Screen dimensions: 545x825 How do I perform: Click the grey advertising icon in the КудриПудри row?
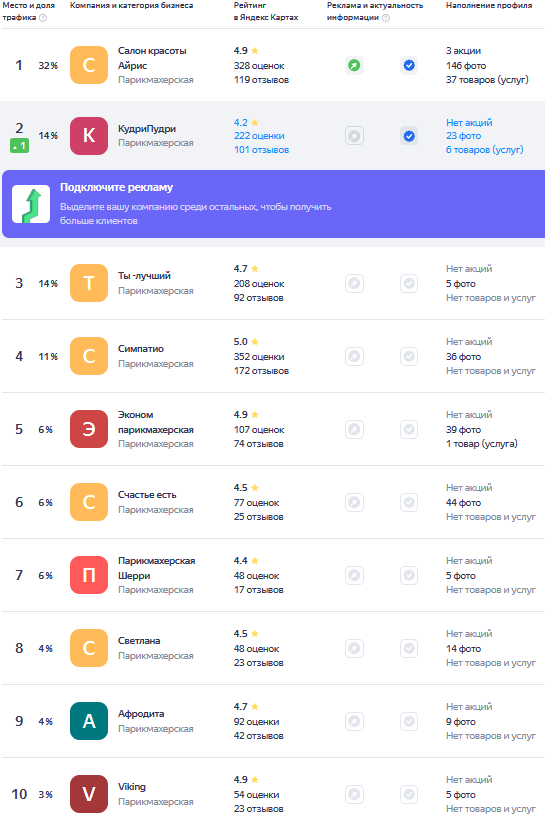point(355,136)
